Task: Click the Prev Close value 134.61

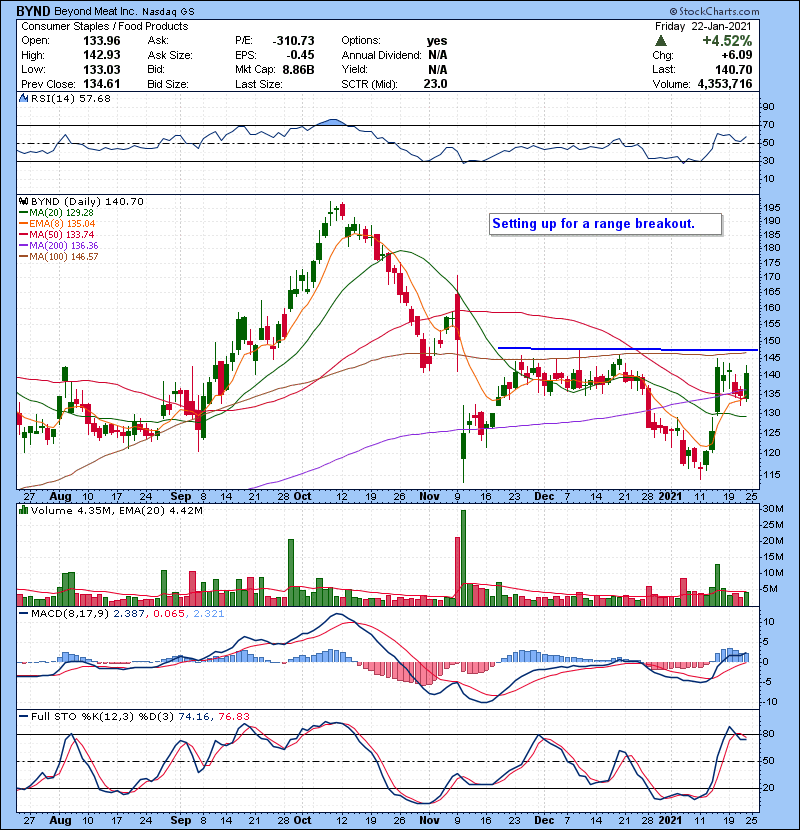Action: click(102, 84)
